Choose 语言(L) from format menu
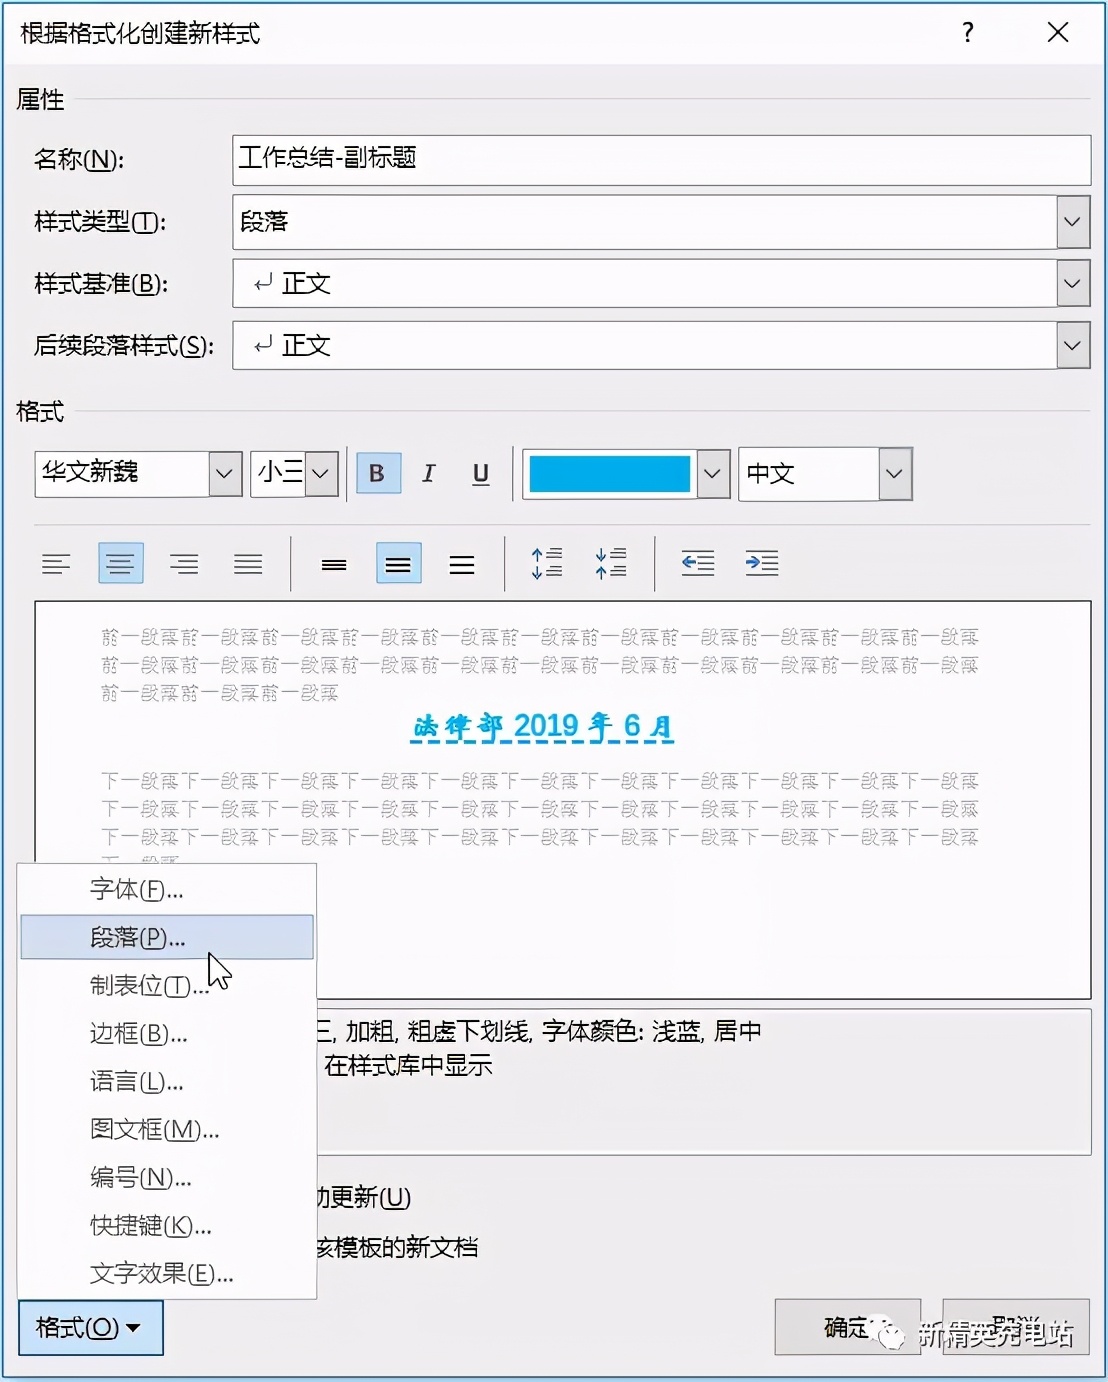Screen dimensions: 1108x1382 (x=167, y=1081)
